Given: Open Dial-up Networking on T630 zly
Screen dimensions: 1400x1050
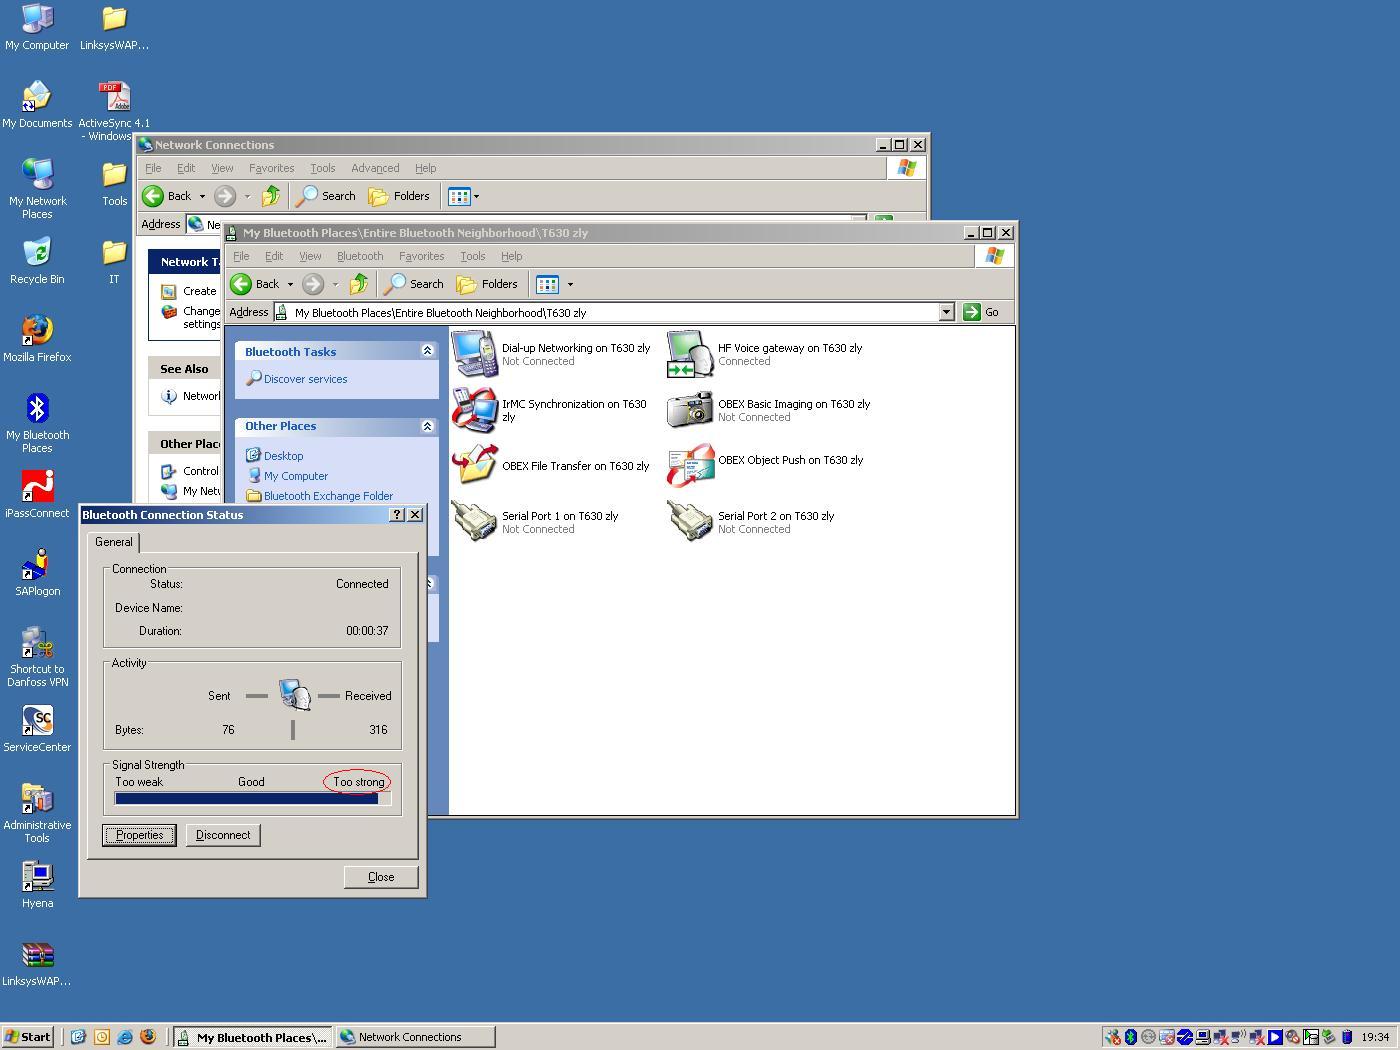Looking at the screenshot, I should (475, 354).
